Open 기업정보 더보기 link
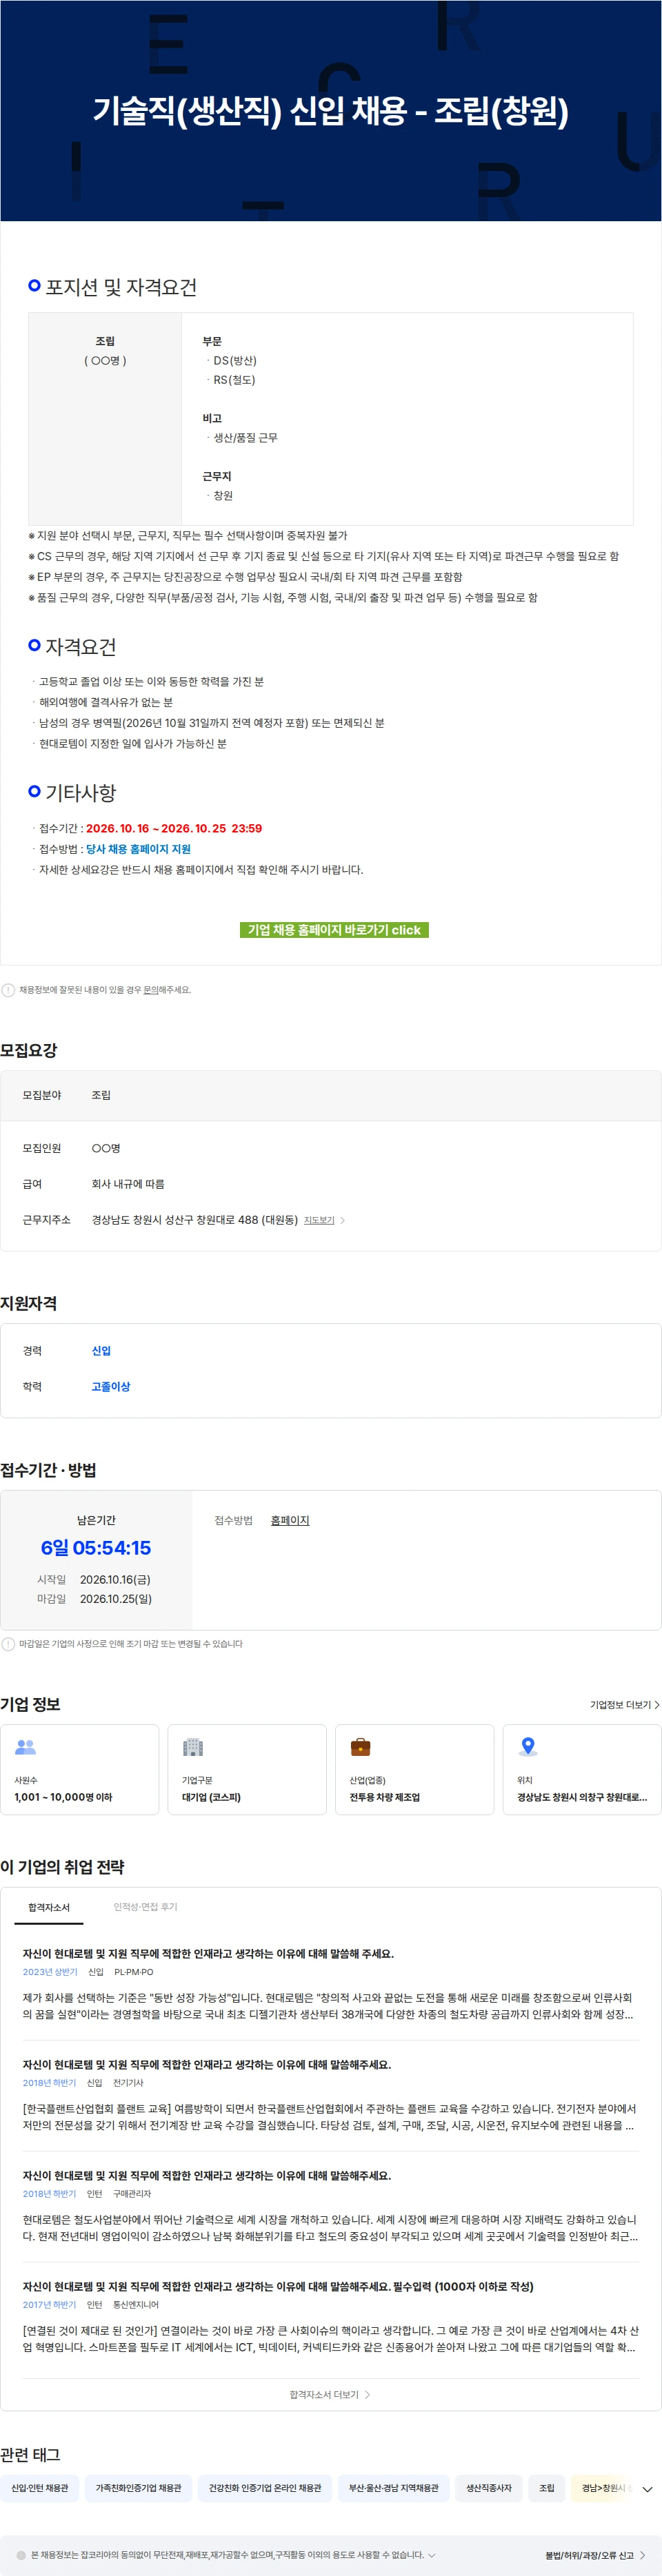 624,1705
